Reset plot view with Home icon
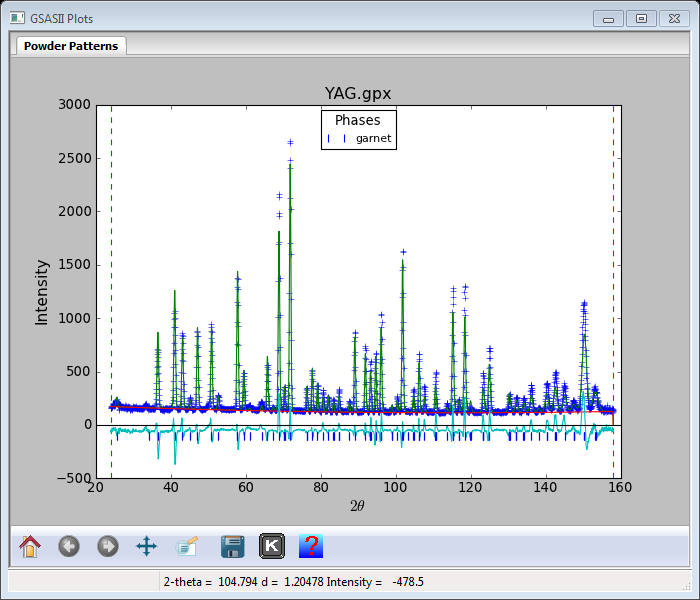700x600 pixels. click(x=30, y=546)
